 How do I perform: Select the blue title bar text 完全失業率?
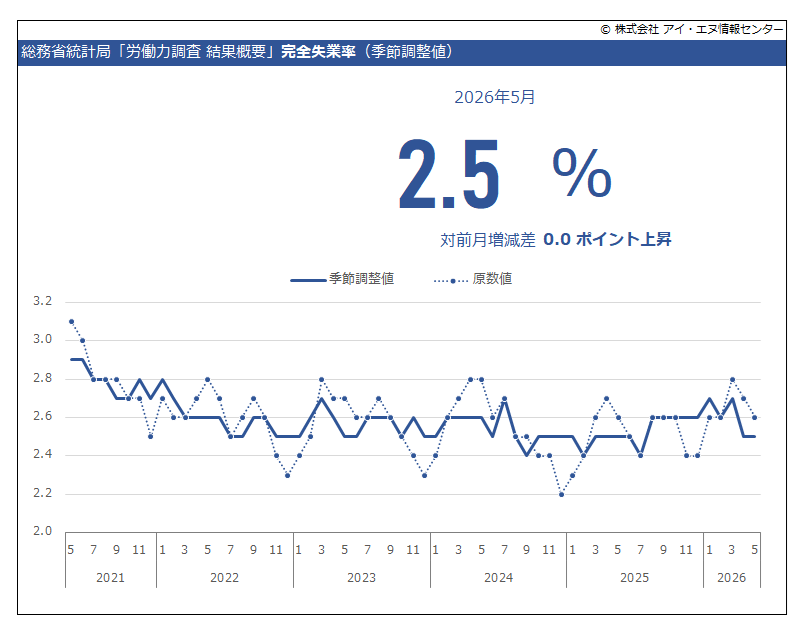point(318,52)
